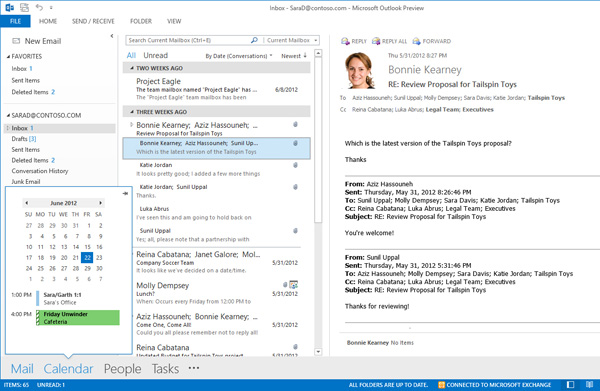The width and height of the screenshot is (600, 391).
Task: Click the Undo icon in title bar
Action: click(39, 7)
